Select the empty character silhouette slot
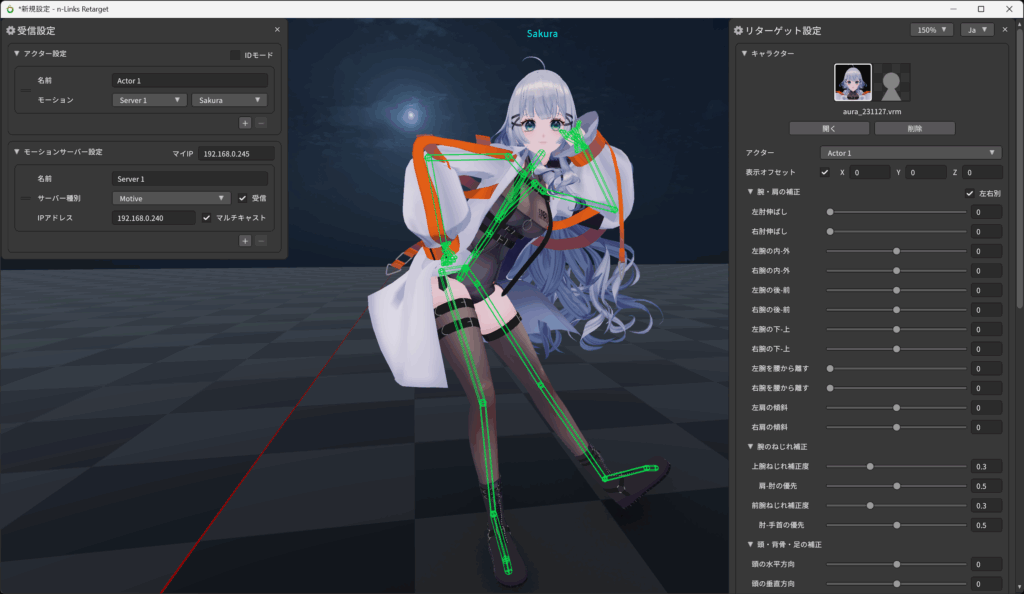Viewport: 1024px width, 594px height. 891,83
